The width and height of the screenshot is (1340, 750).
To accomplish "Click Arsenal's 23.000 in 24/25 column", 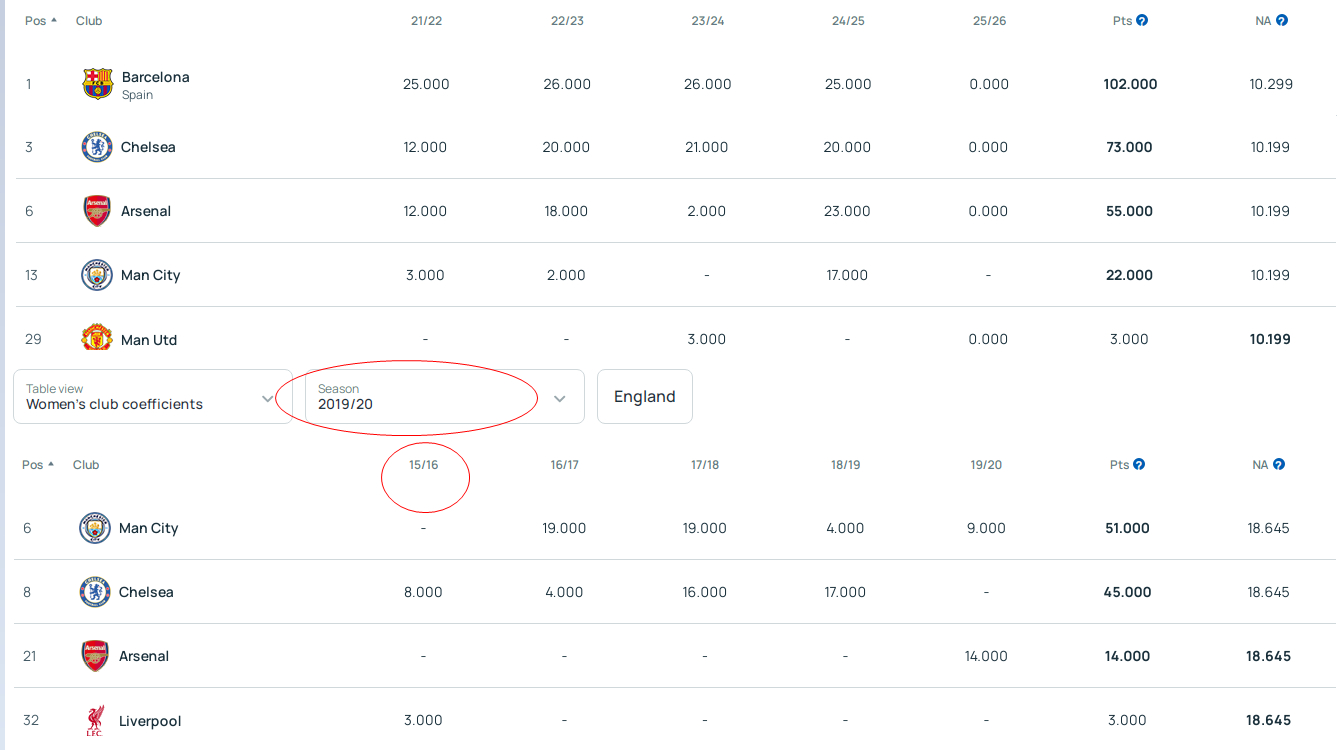I will [848, 211].
